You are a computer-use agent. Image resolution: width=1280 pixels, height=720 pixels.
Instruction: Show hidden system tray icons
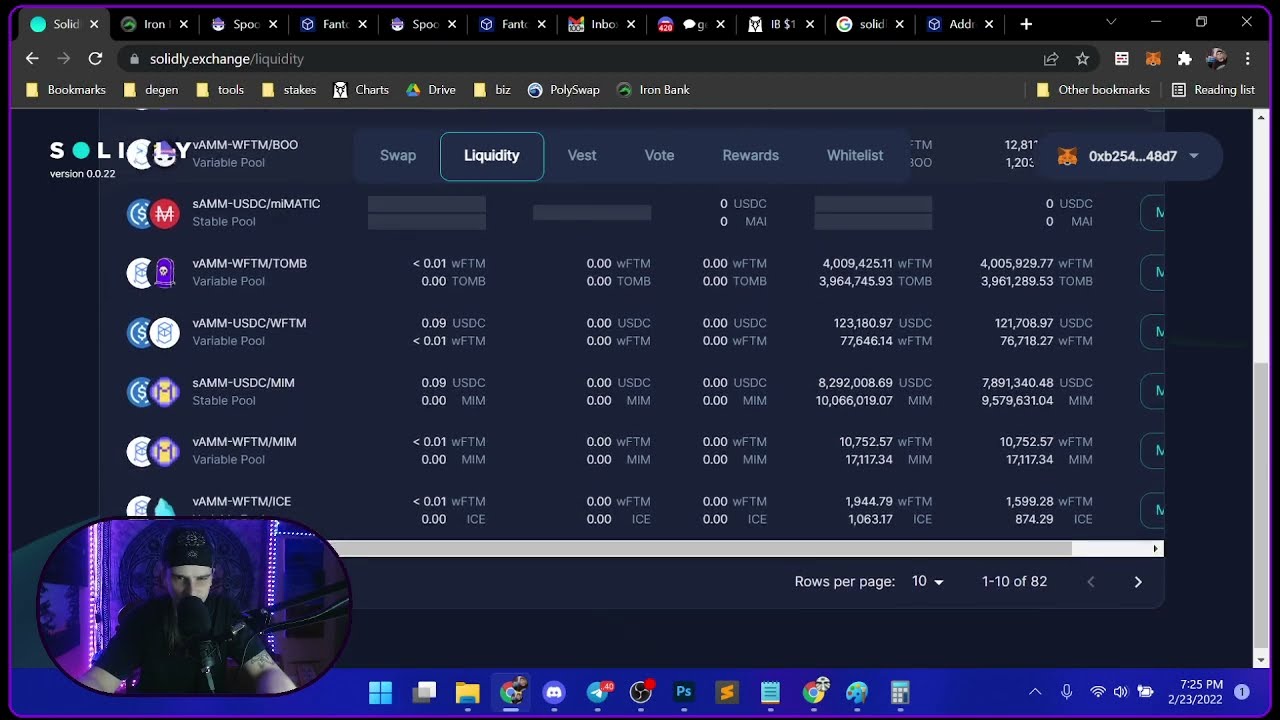pos(1035,692)
